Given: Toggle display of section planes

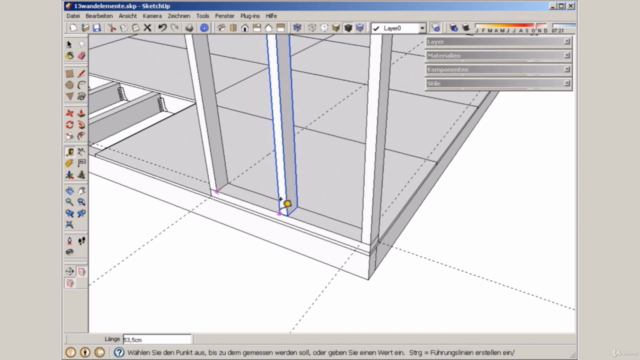Looking at the screenshot, I should [82, 271].
